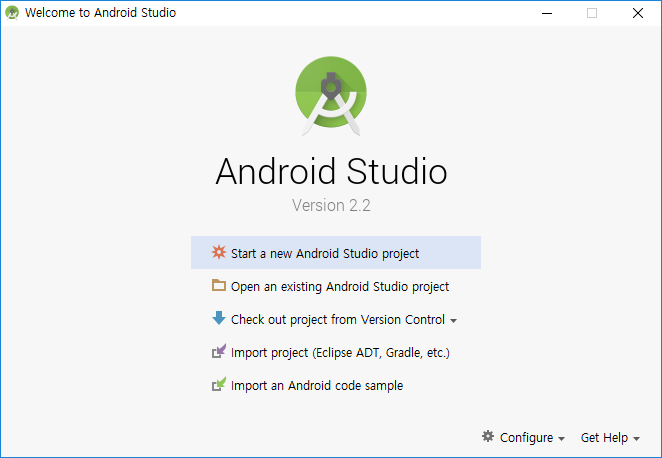662x458 pixels.
Task: Click the blue download arrow Version Control icon
Action: 219,318
